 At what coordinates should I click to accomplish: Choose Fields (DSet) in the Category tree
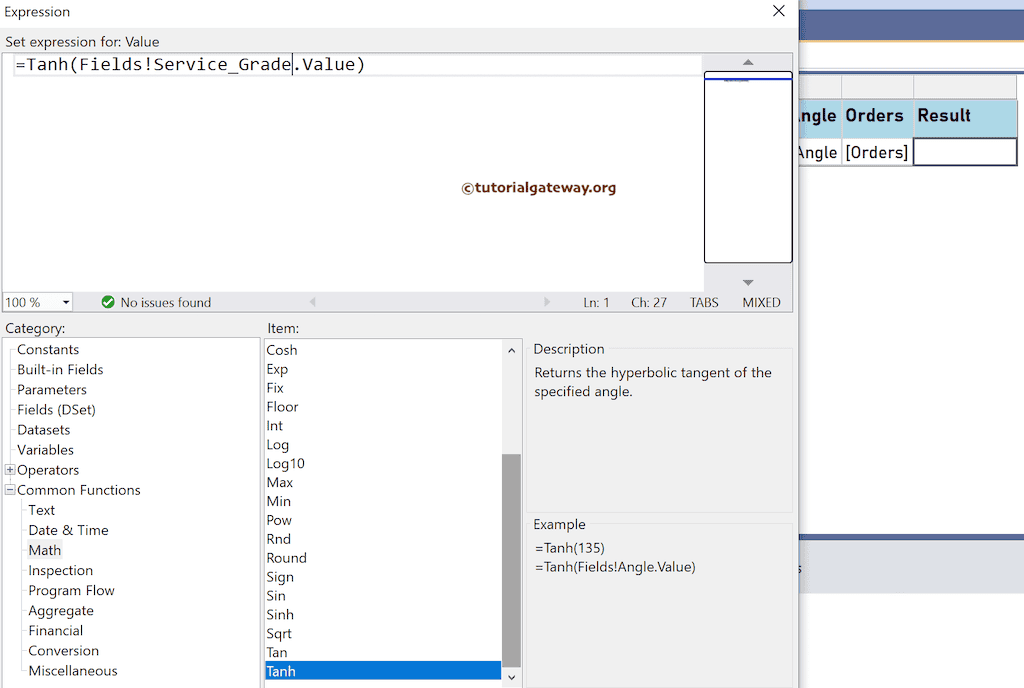(56, 410)
